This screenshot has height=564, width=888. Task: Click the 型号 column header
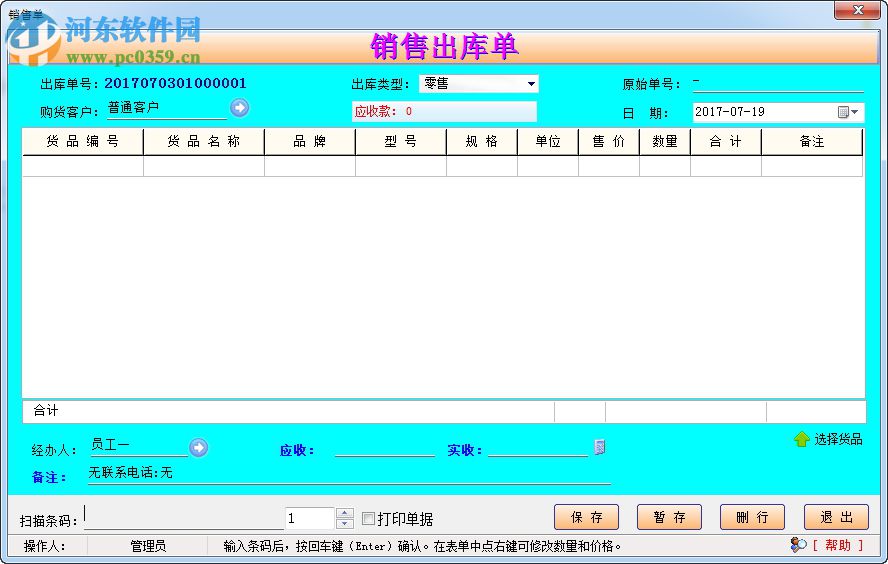point(401,142)
